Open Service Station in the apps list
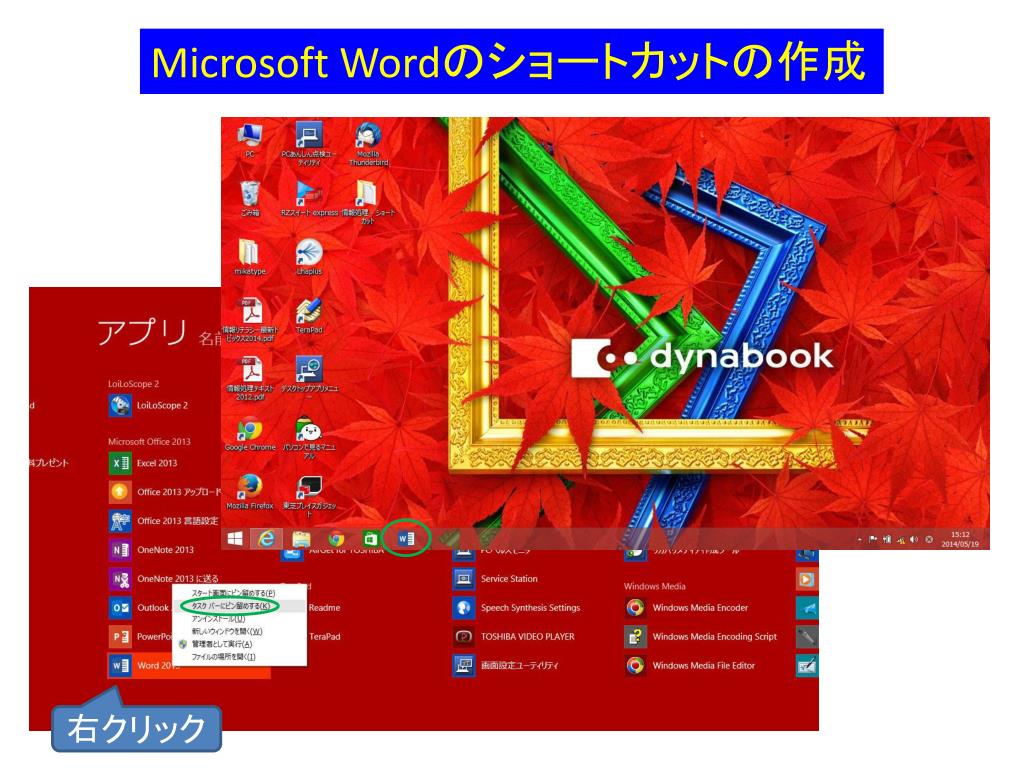 (496, 579)
